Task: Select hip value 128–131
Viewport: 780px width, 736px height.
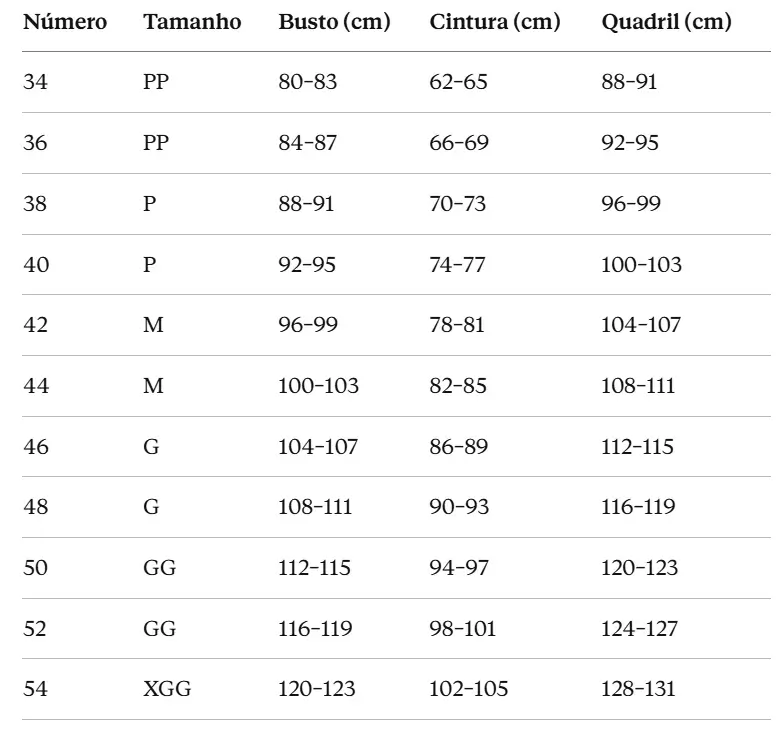Action: (638, 689)
